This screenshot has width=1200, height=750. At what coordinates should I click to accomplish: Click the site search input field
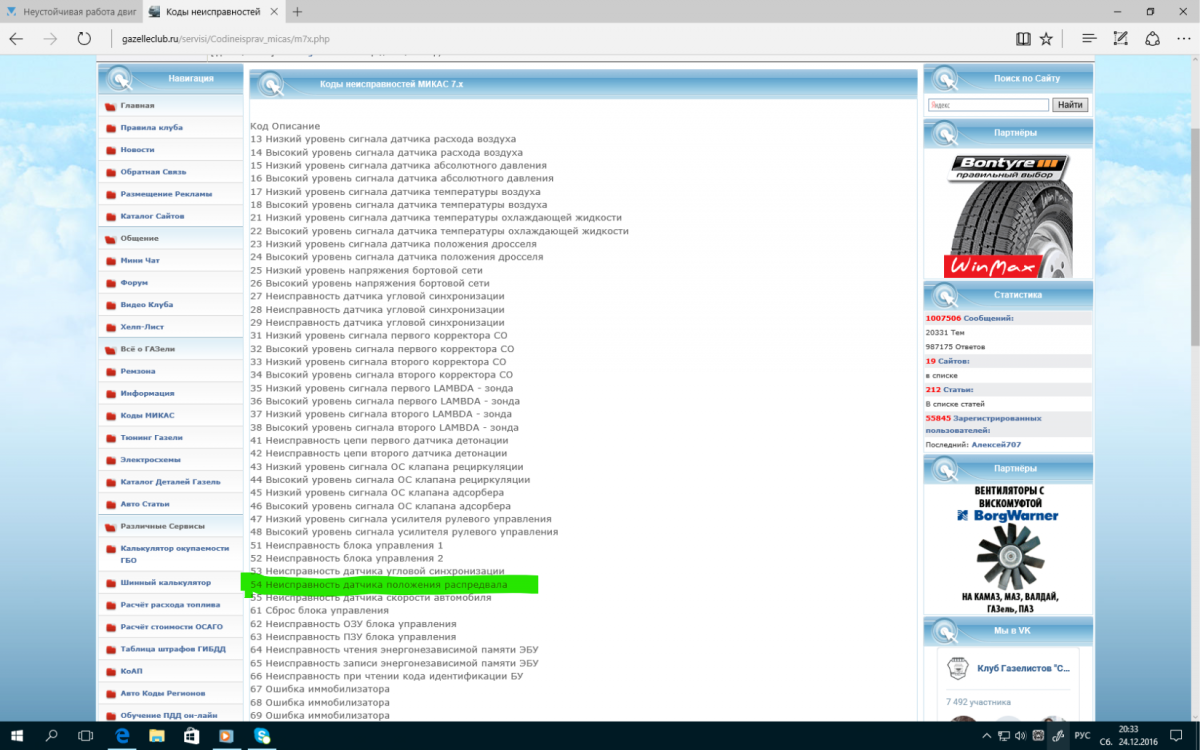coord(988,105)
